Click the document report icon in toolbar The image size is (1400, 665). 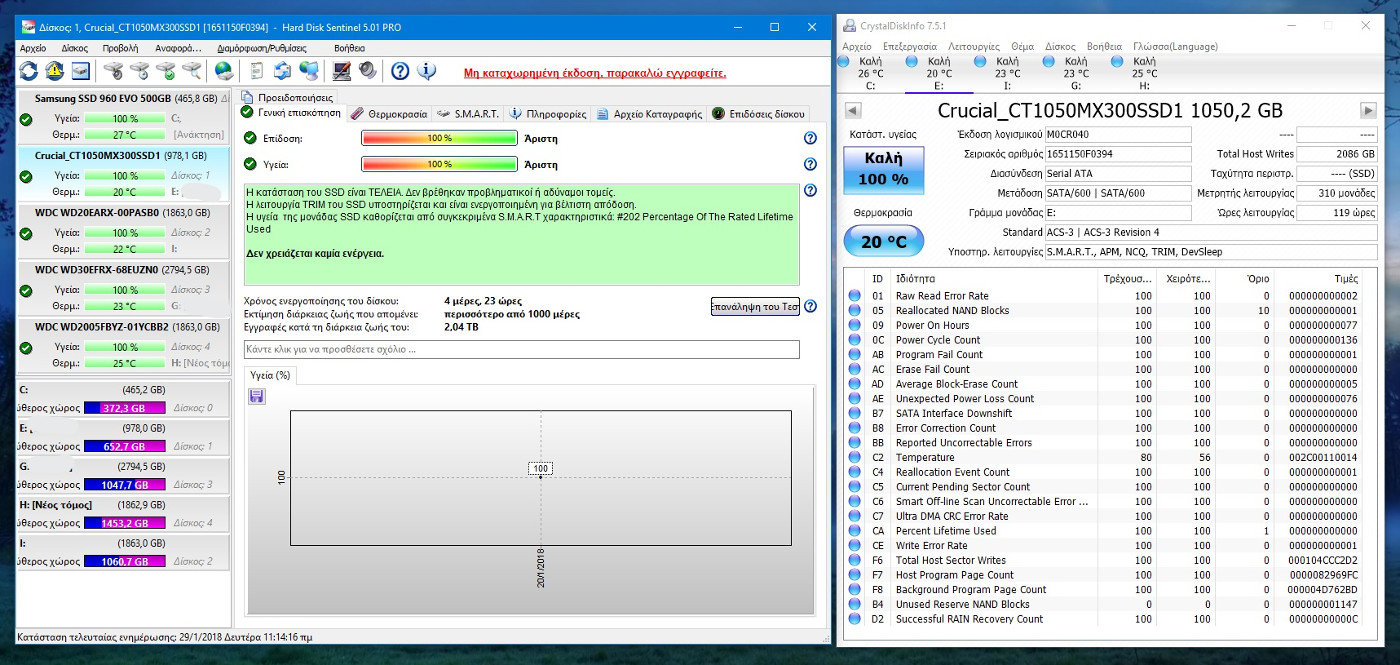click(x=257, y=71)
